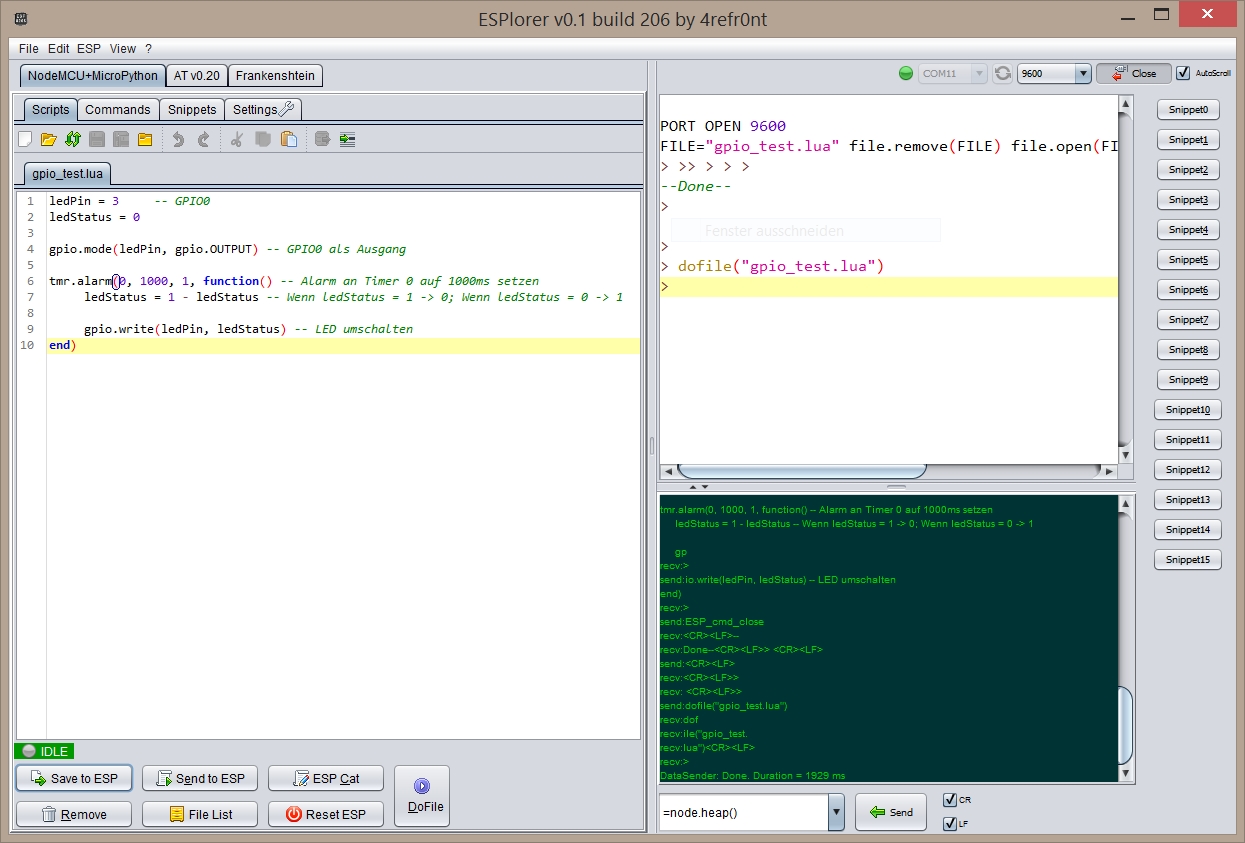Image resolution: width=1245 pixels, height=843 pixels.
Task: Refresh the serial port list
Action: [1003, 73]
